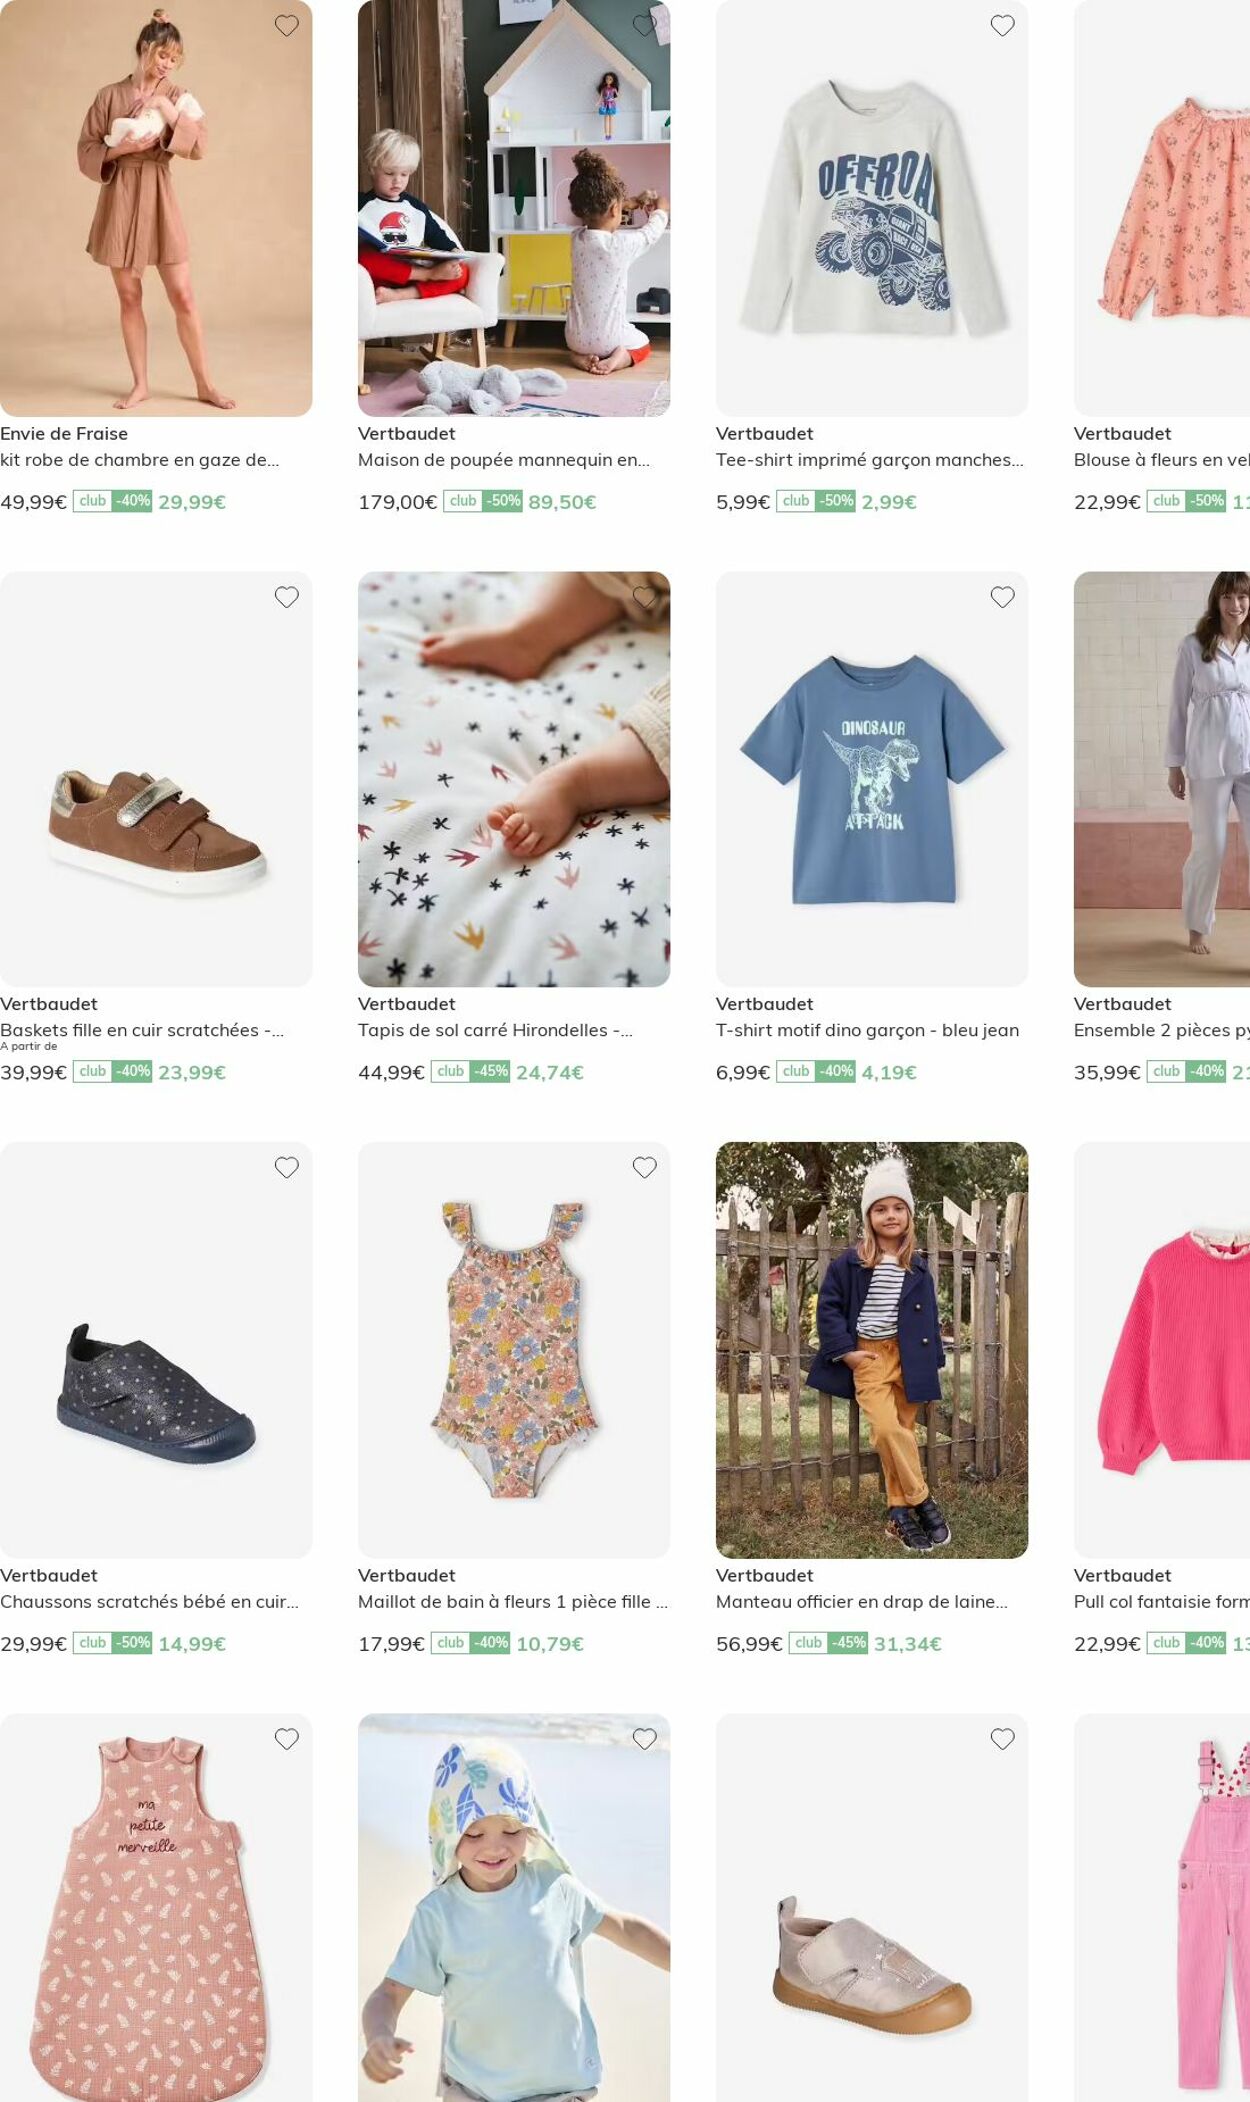Screen dimensions: 1250x2102
Task: Favorite the kit robe de chambre product
Action: pos(287,26)
